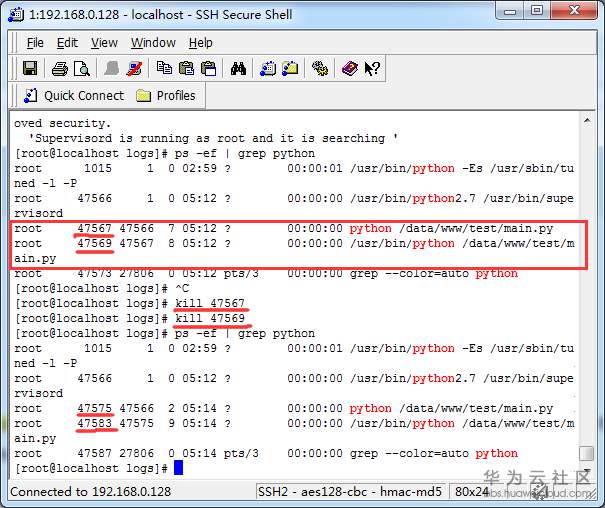Click the 'kill 47567' command text
The width and height of the screenshot is (605, 508).
coord(210,303)
